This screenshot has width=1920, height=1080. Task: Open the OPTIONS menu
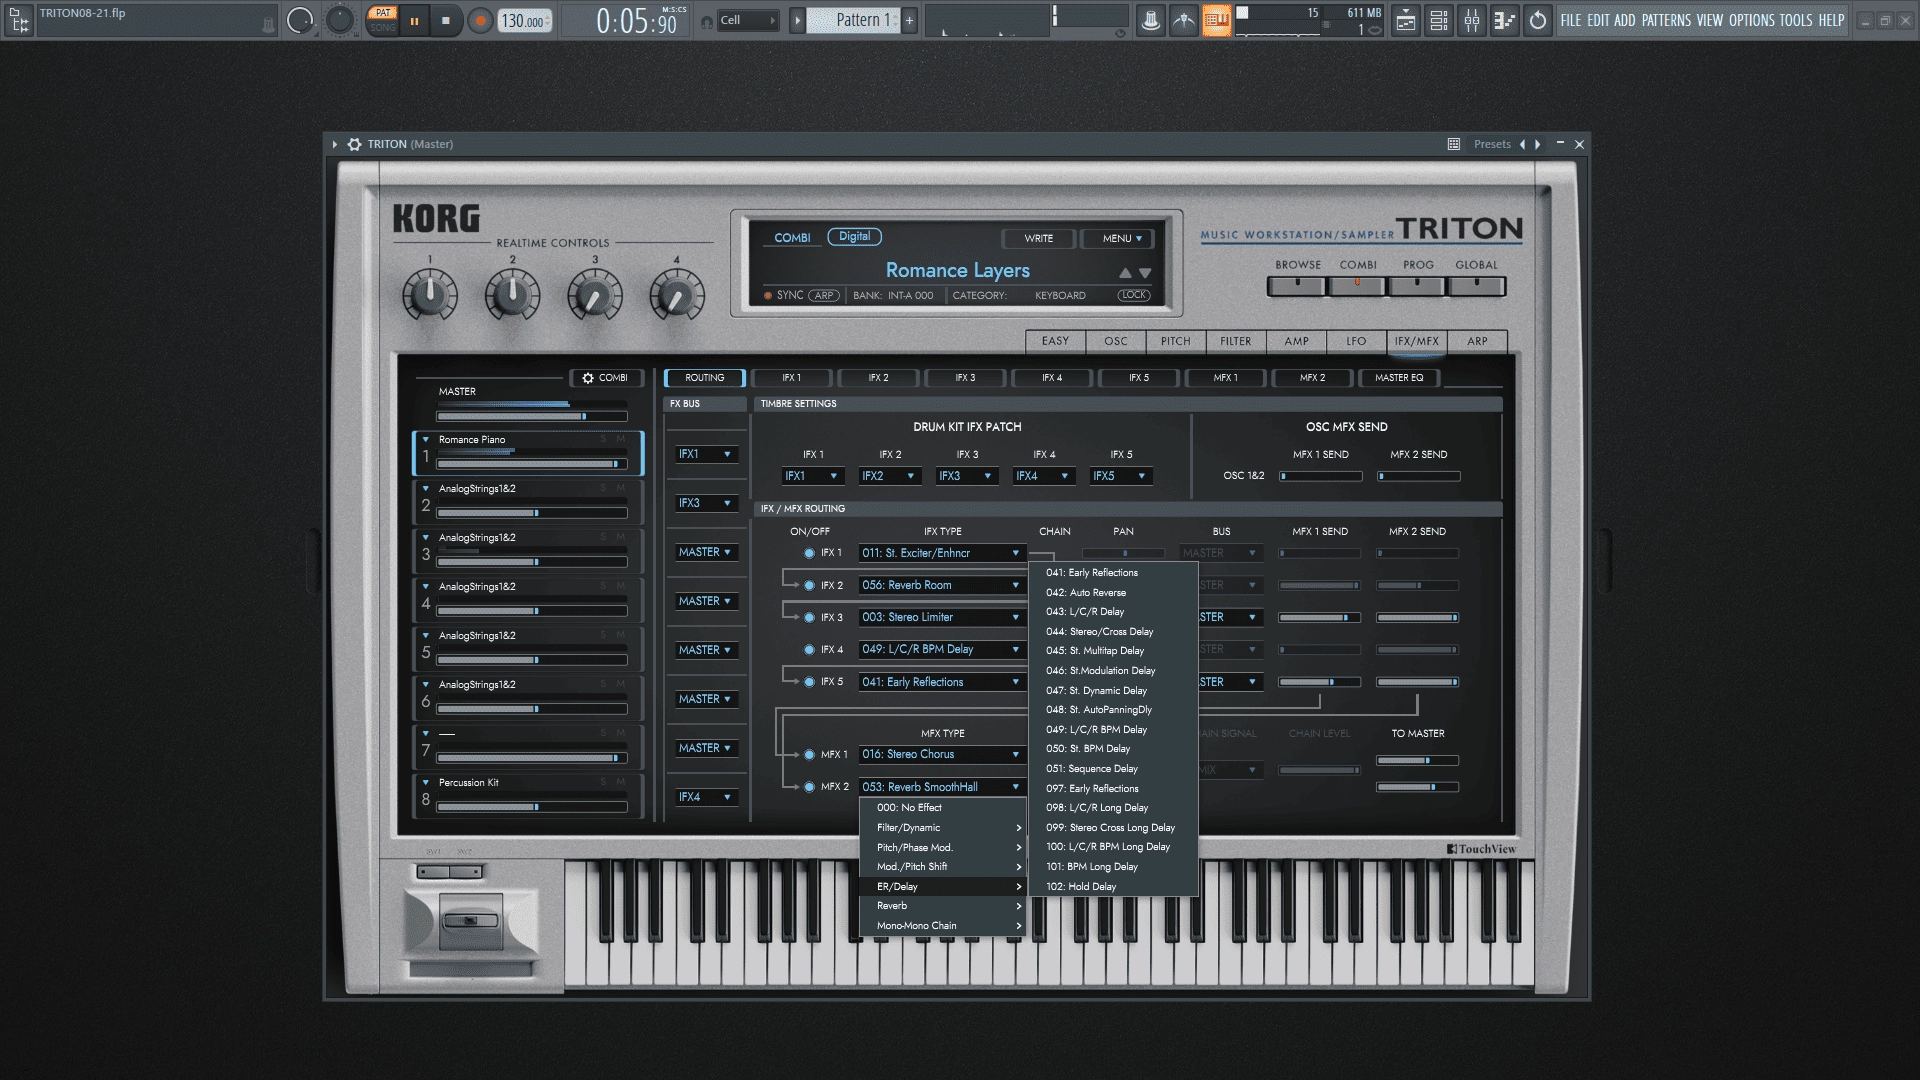[1752, 20]
